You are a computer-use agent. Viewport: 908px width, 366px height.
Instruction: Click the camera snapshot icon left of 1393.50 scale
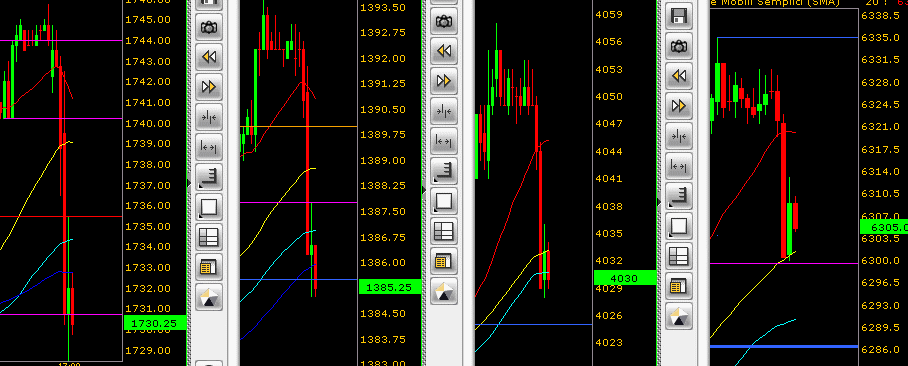point(208,26)
